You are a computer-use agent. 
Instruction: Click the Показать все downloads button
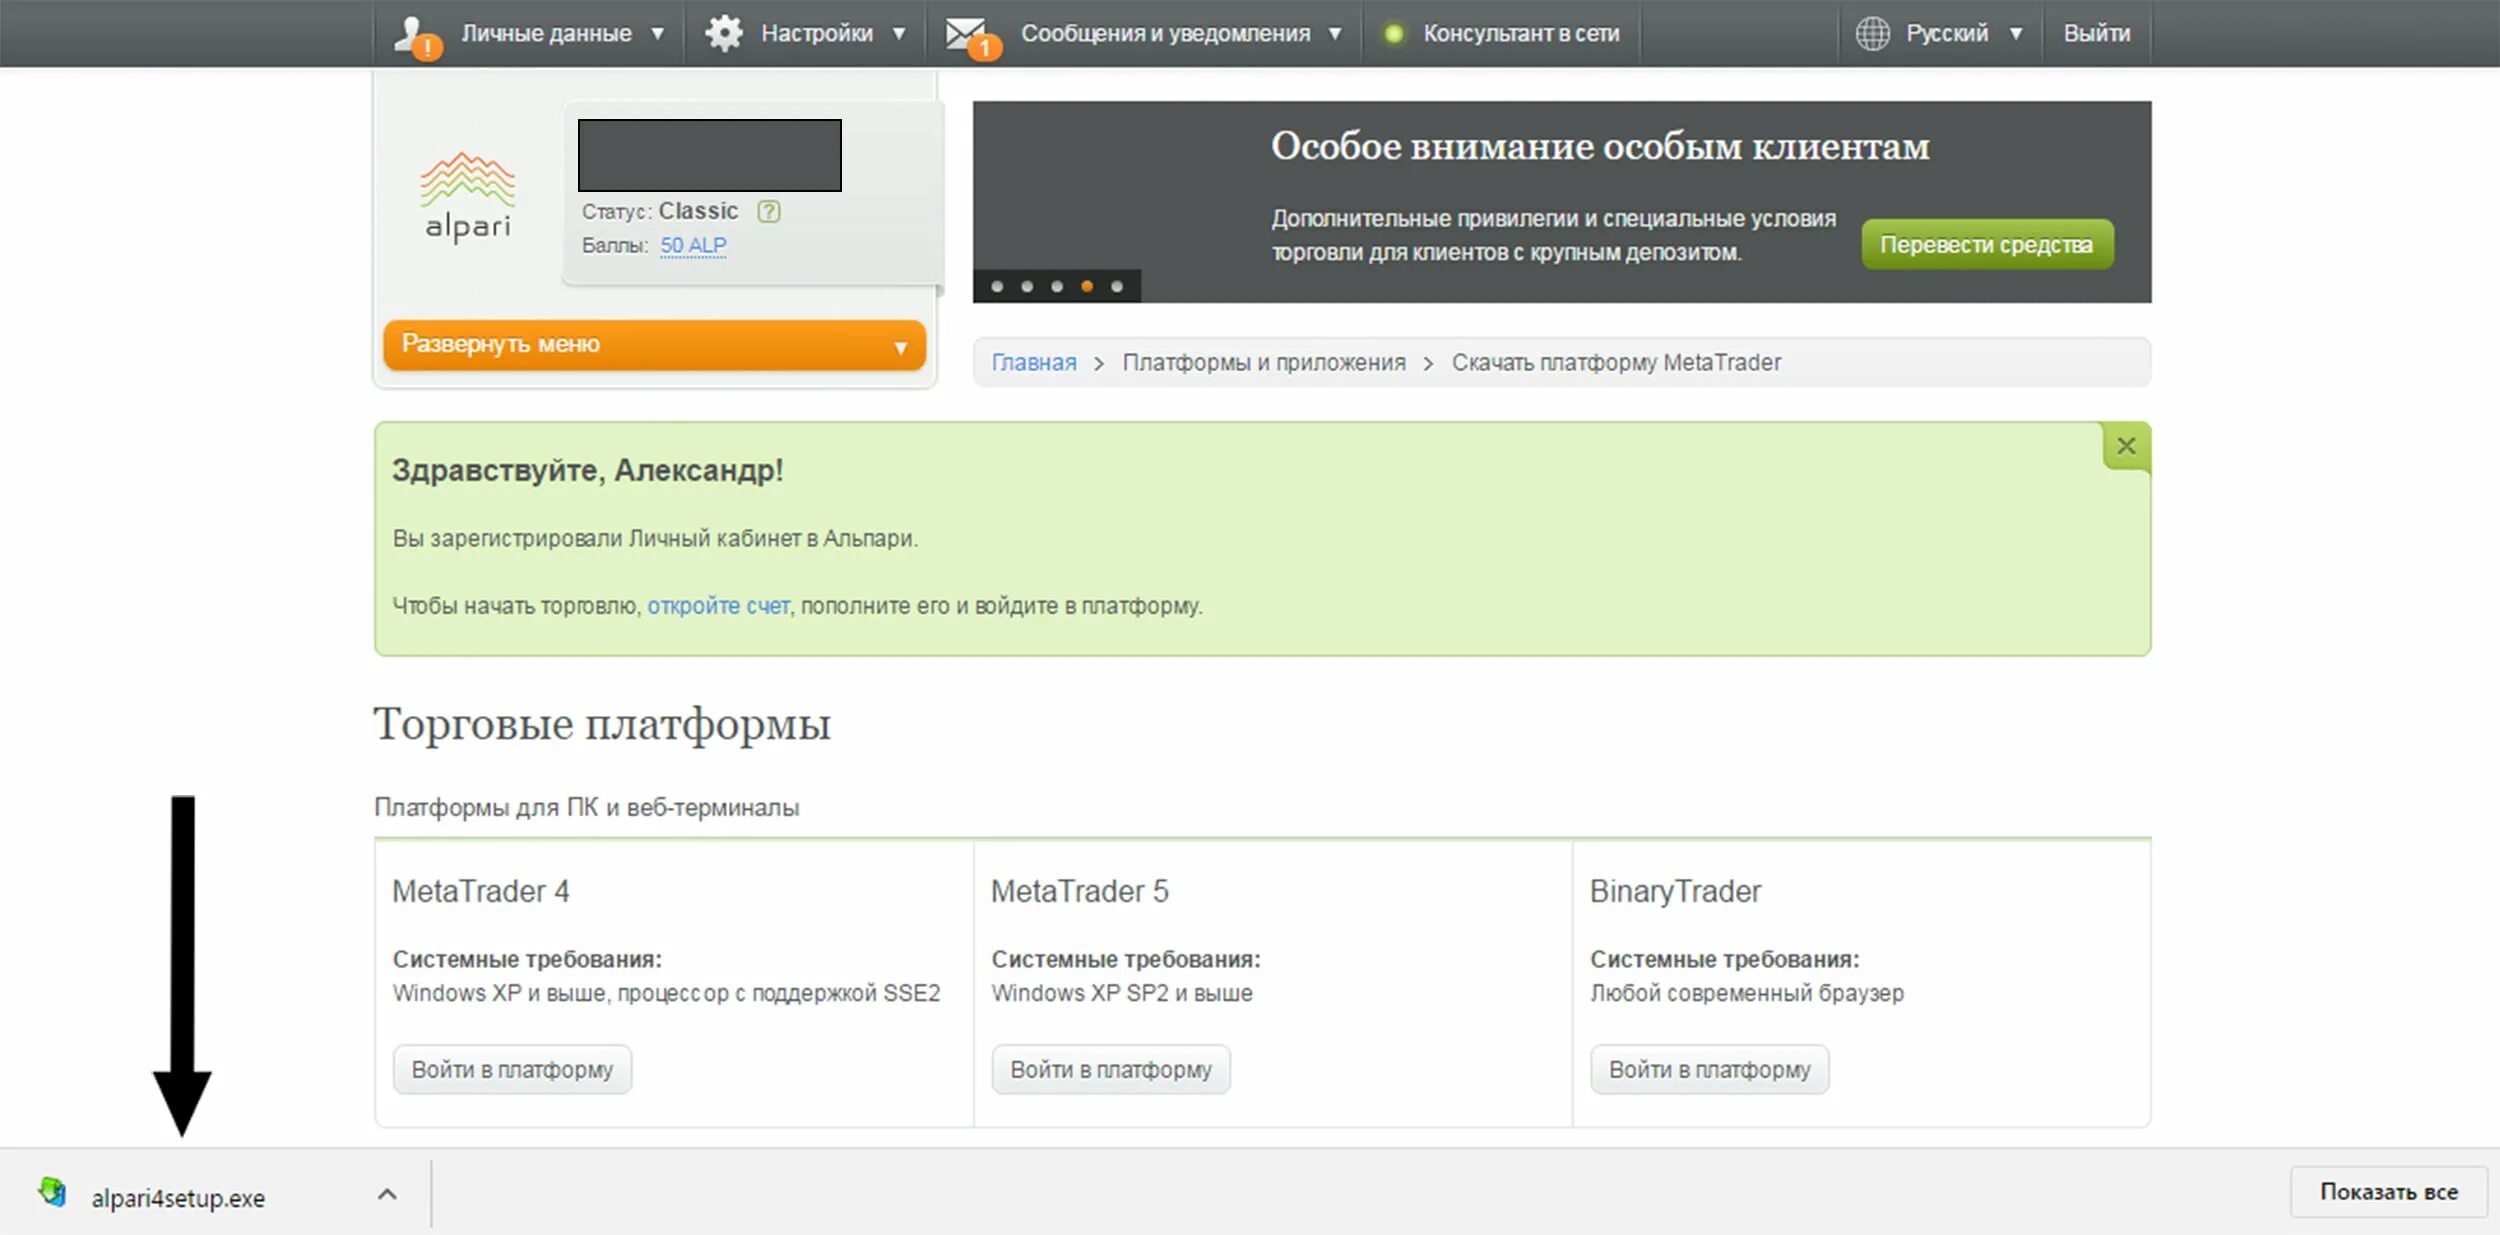pyautogui.click(x=2388, y=1192)
